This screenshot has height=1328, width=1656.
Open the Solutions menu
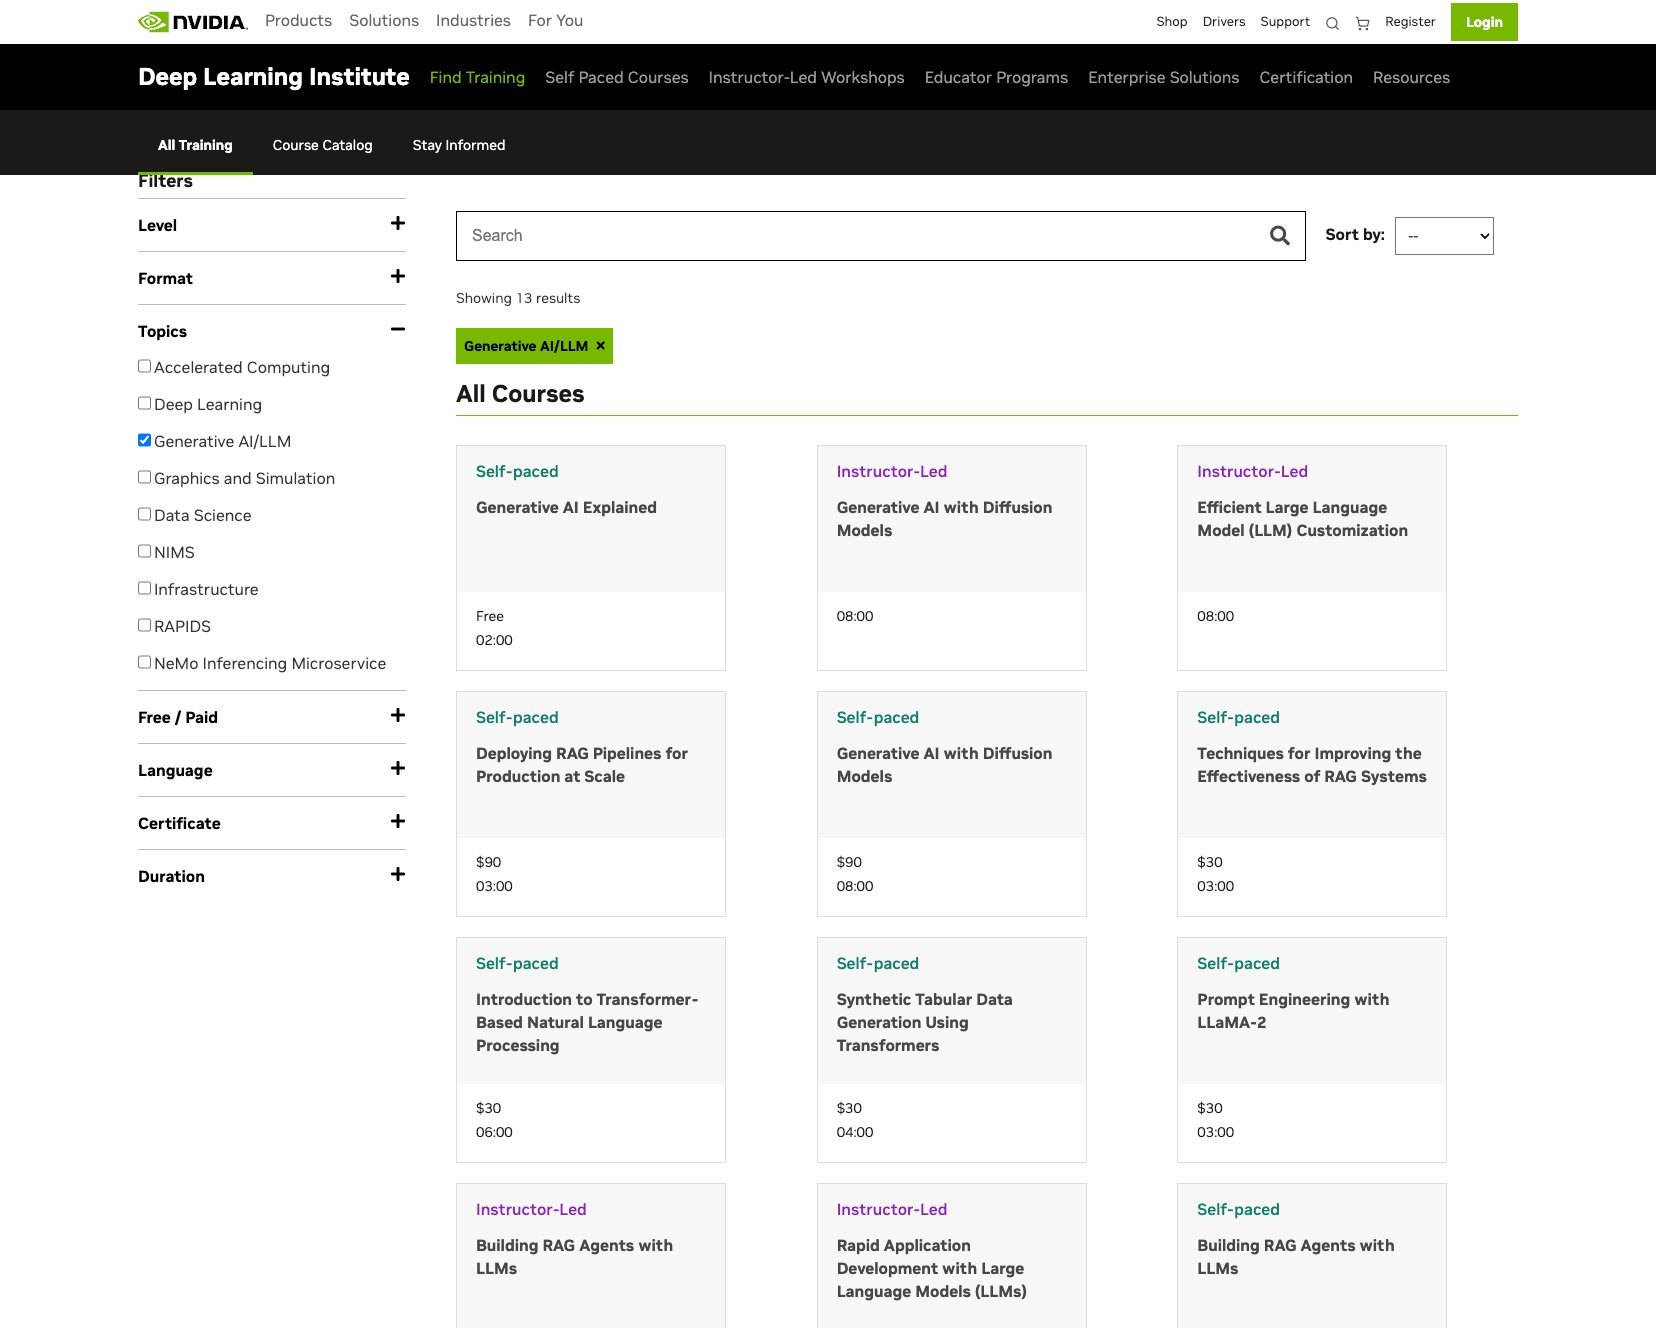tap(384, 21)
